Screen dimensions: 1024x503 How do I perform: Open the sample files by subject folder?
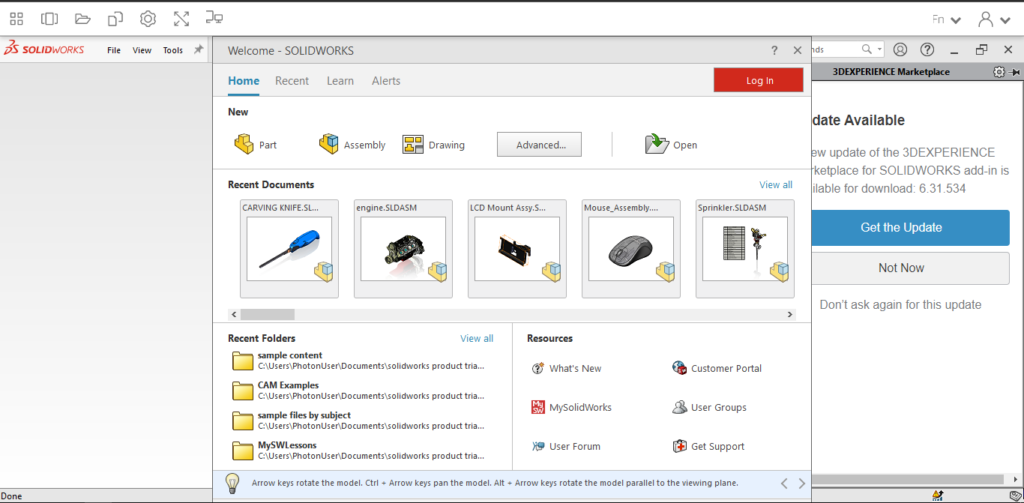pos(359,420)
